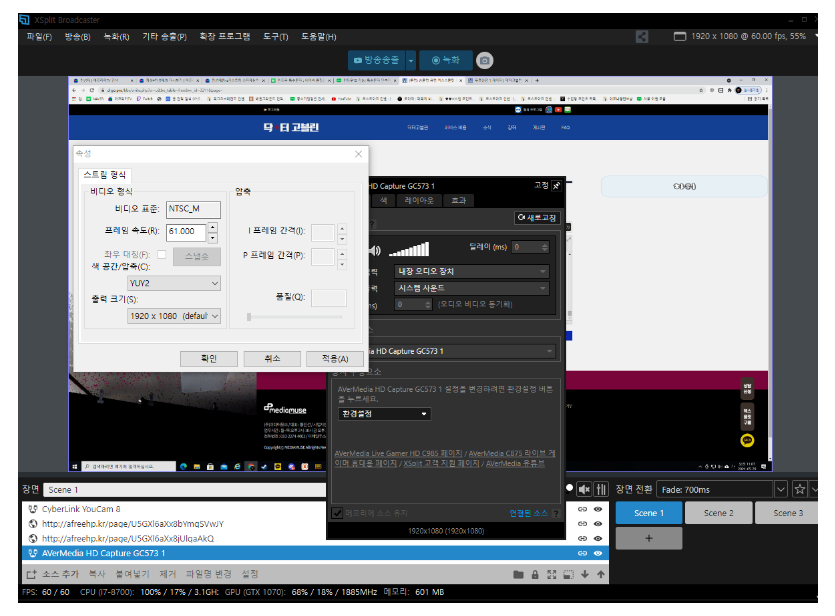Increase 프레임 속도 with the up stepper
This screenshot has width=835, height=616.
[212, 227]
